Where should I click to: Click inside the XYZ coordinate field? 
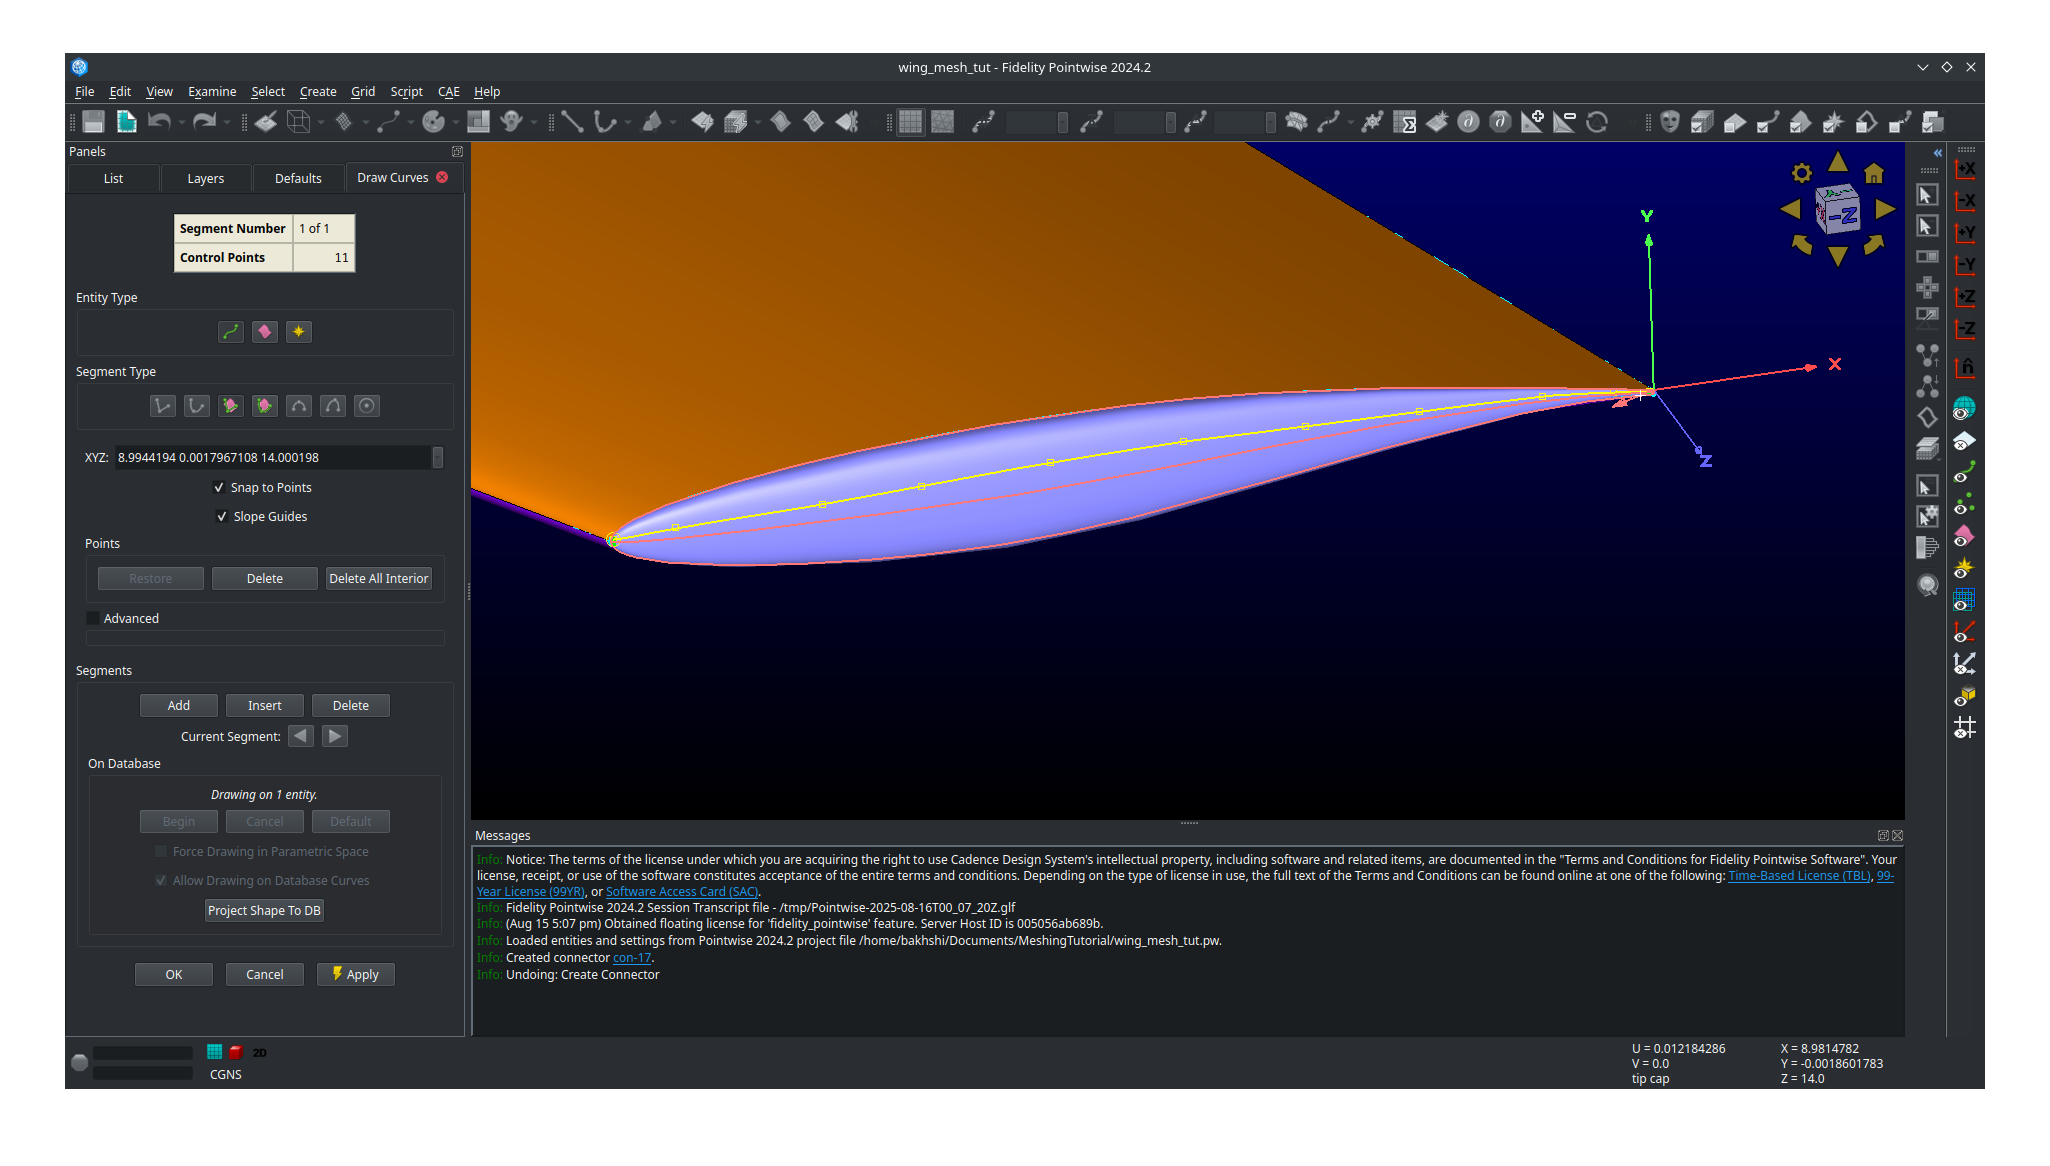tap(270, 457)
